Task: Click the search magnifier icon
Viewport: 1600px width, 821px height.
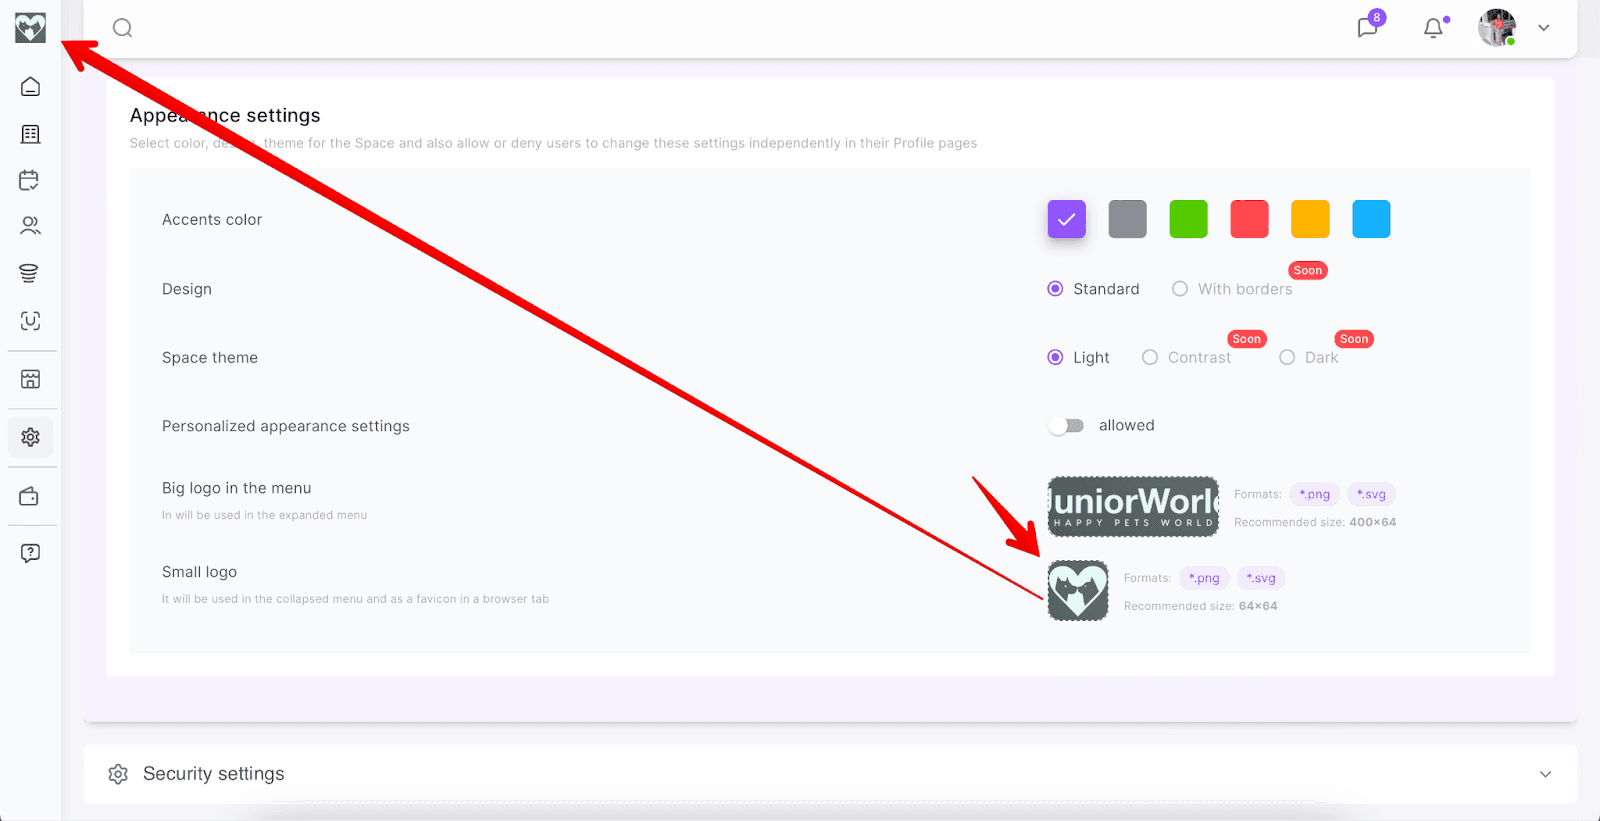Action: click(x=122, y=28)
